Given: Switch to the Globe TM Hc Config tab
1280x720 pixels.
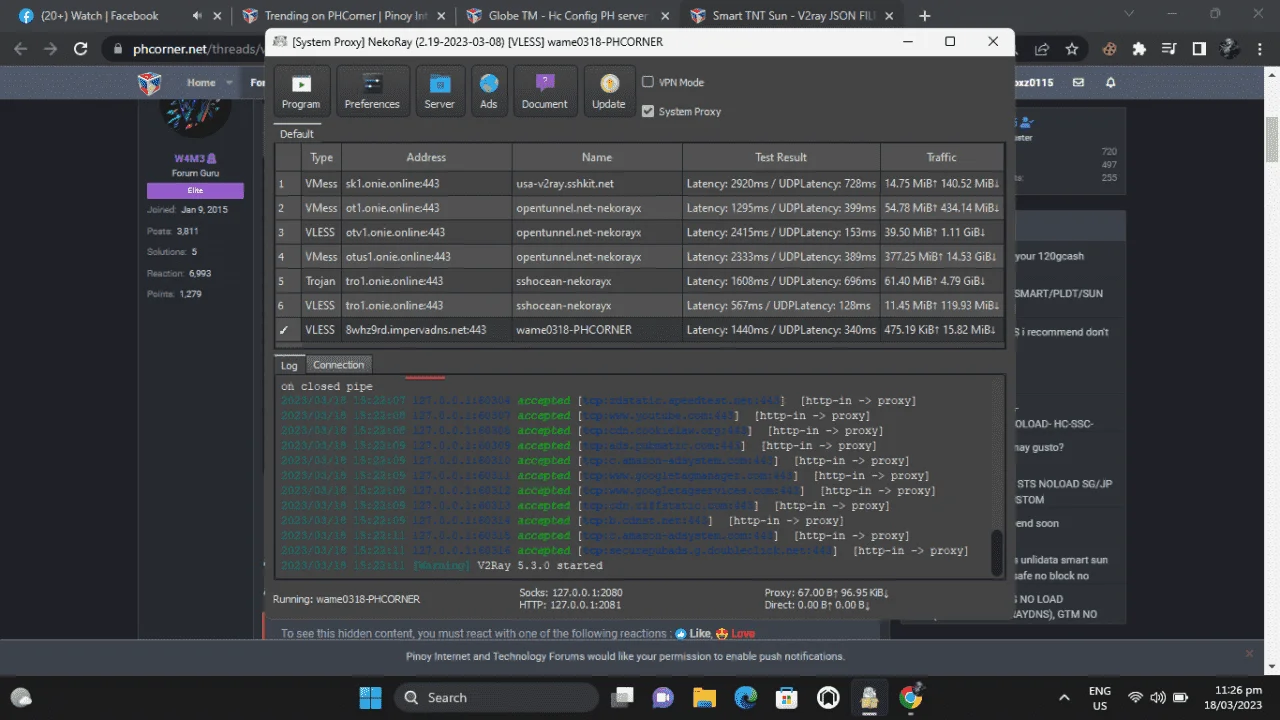Looking at the screenshot, I should (567, 16).
